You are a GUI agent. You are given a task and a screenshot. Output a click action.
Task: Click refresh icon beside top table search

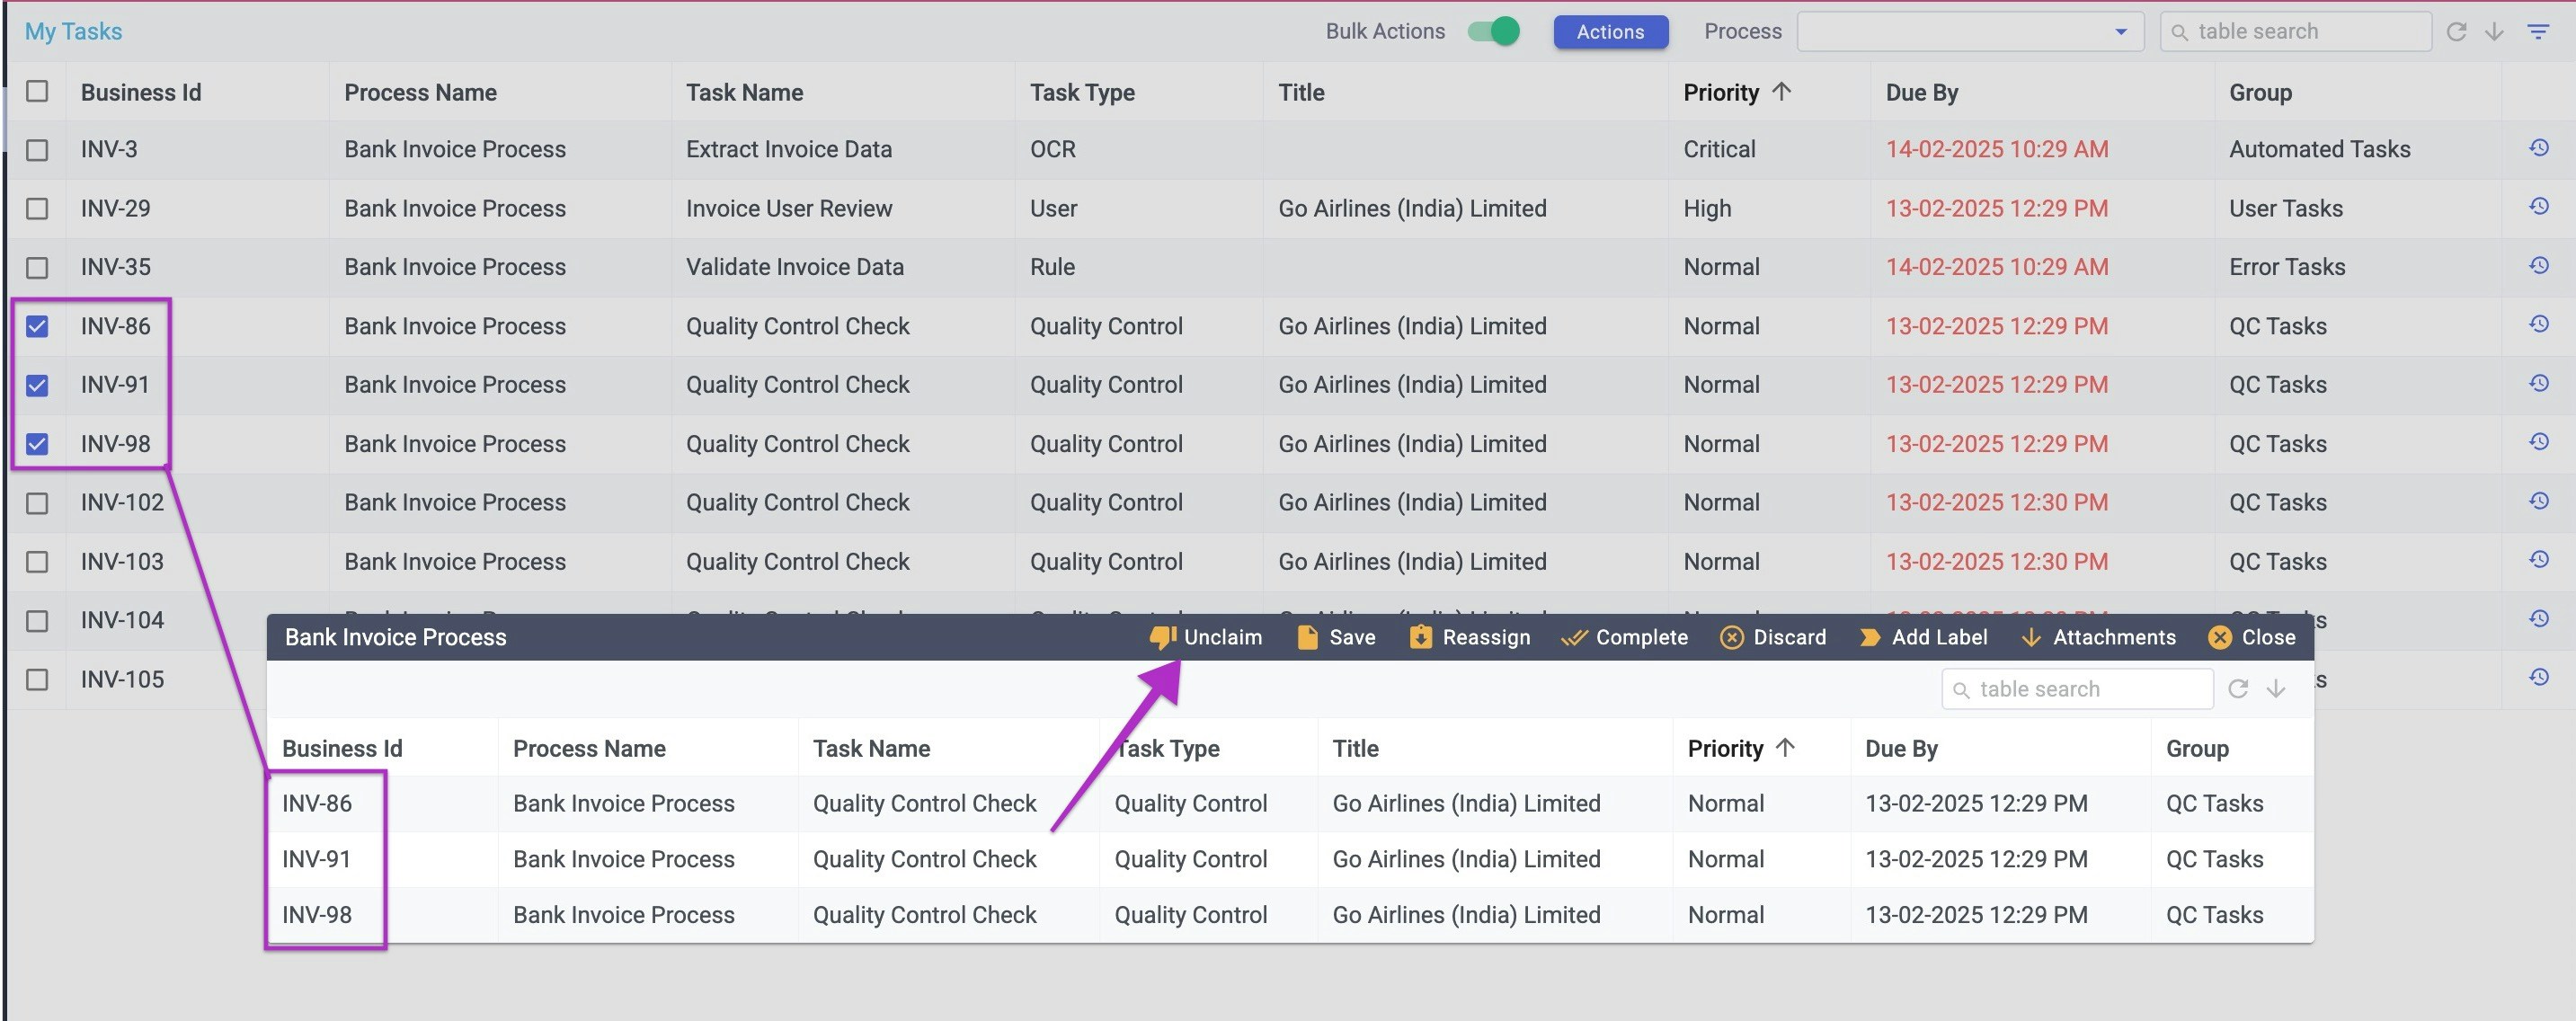2456,32
